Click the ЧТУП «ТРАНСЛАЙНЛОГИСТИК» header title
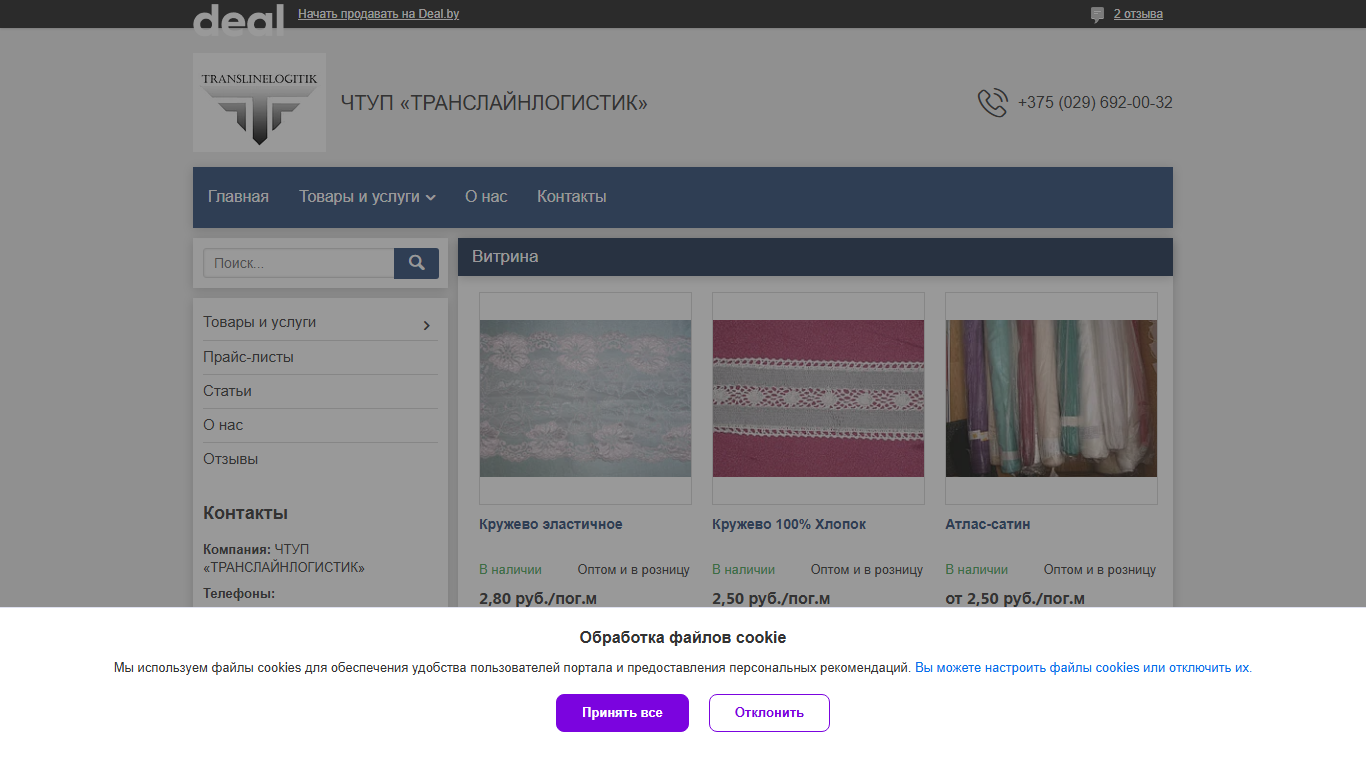 click(494, 102)
